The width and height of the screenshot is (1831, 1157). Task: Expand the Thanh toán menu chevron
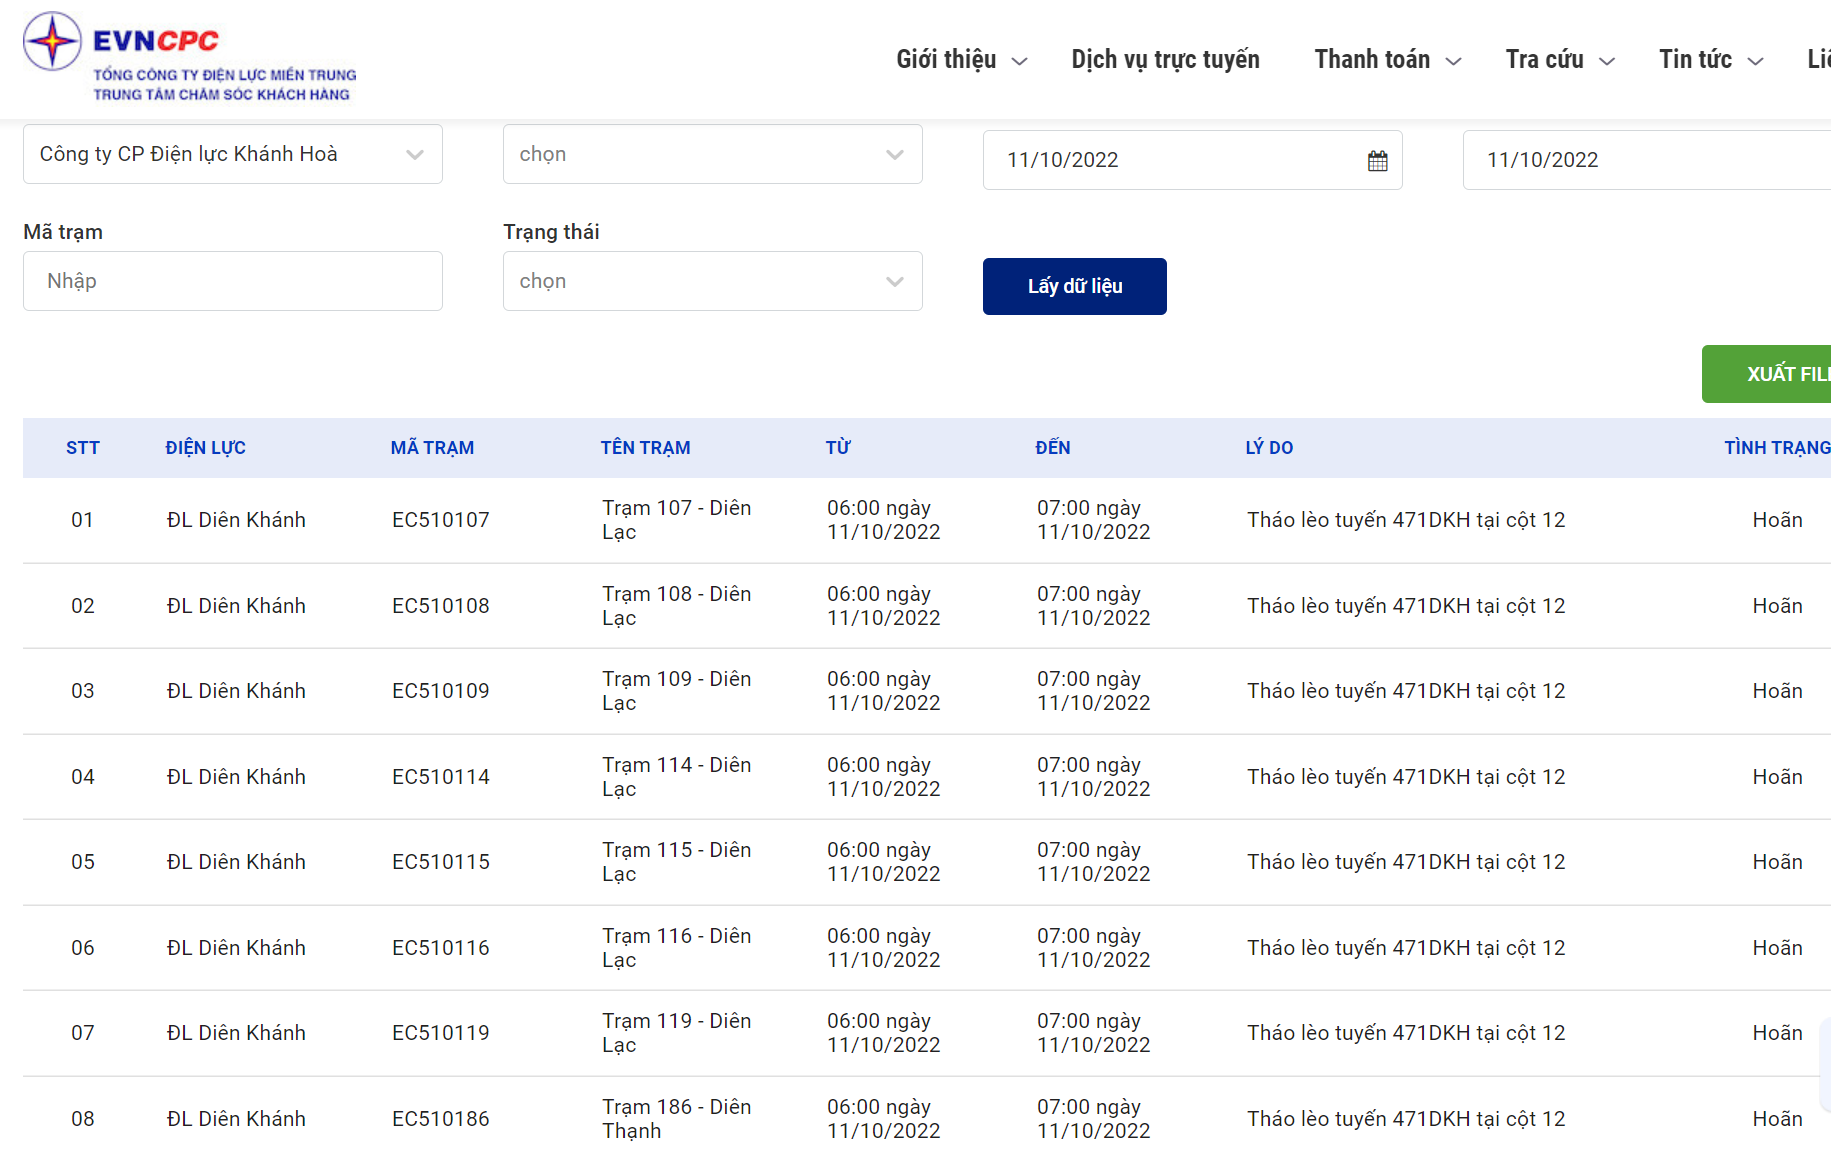click(x=1454, y=61)
